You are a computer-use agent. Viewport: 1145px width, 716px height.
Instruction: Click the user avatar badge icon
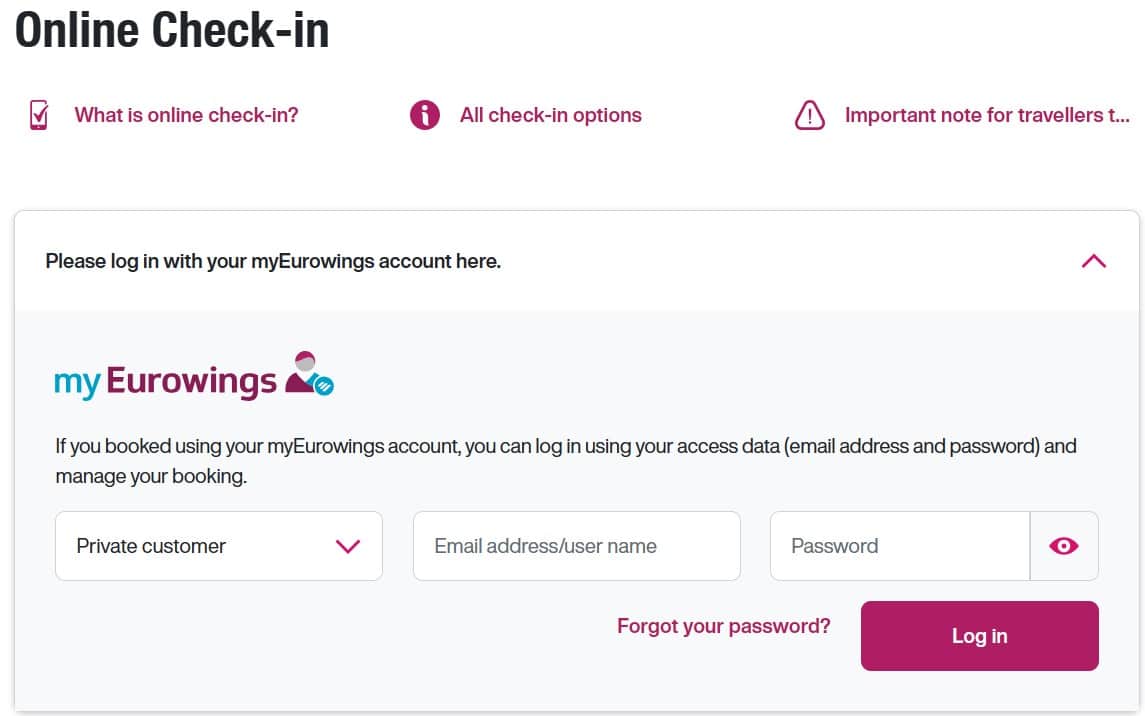click(x=309, y=373)
